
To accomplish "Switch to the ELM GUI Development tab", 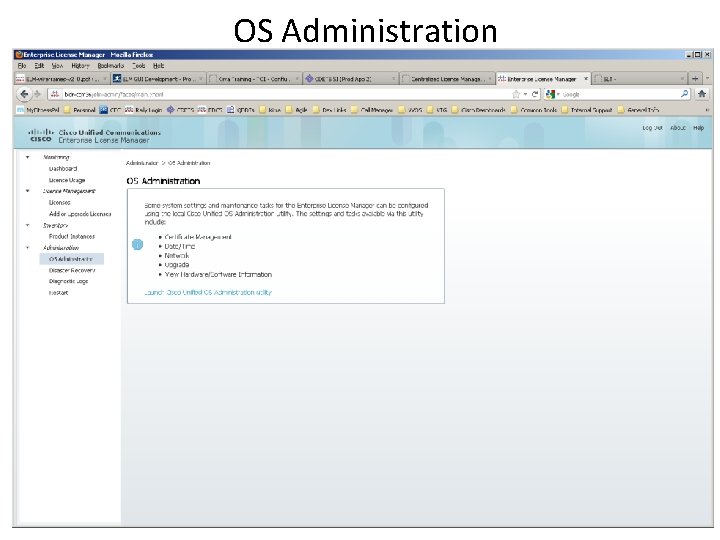I will tap(157, 79).
